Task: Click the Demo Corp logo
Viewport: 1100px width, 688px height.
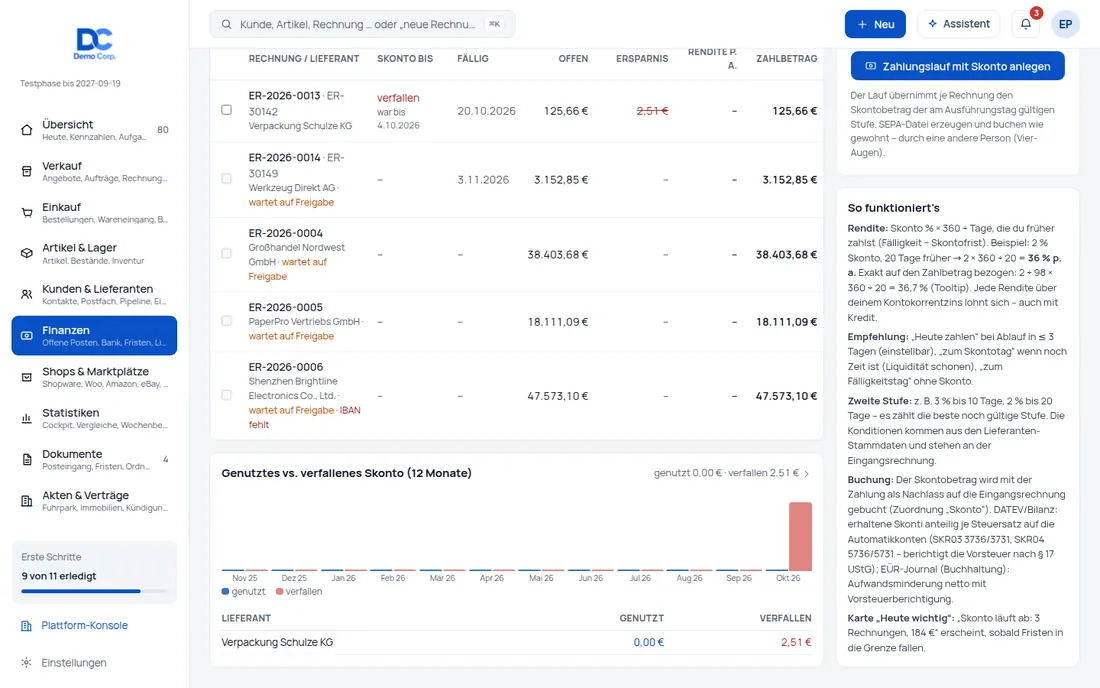Action: click(95, 43)
